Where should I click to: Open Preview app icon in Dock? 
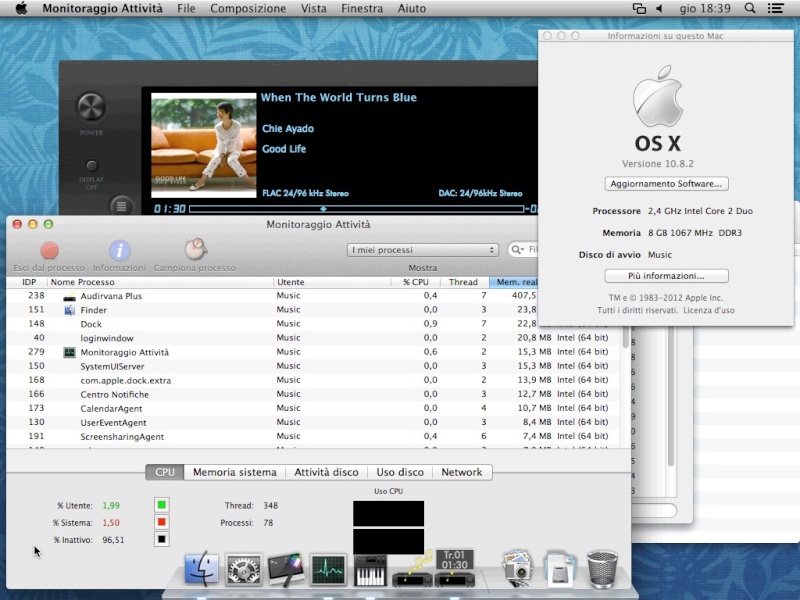coord(519,568)
